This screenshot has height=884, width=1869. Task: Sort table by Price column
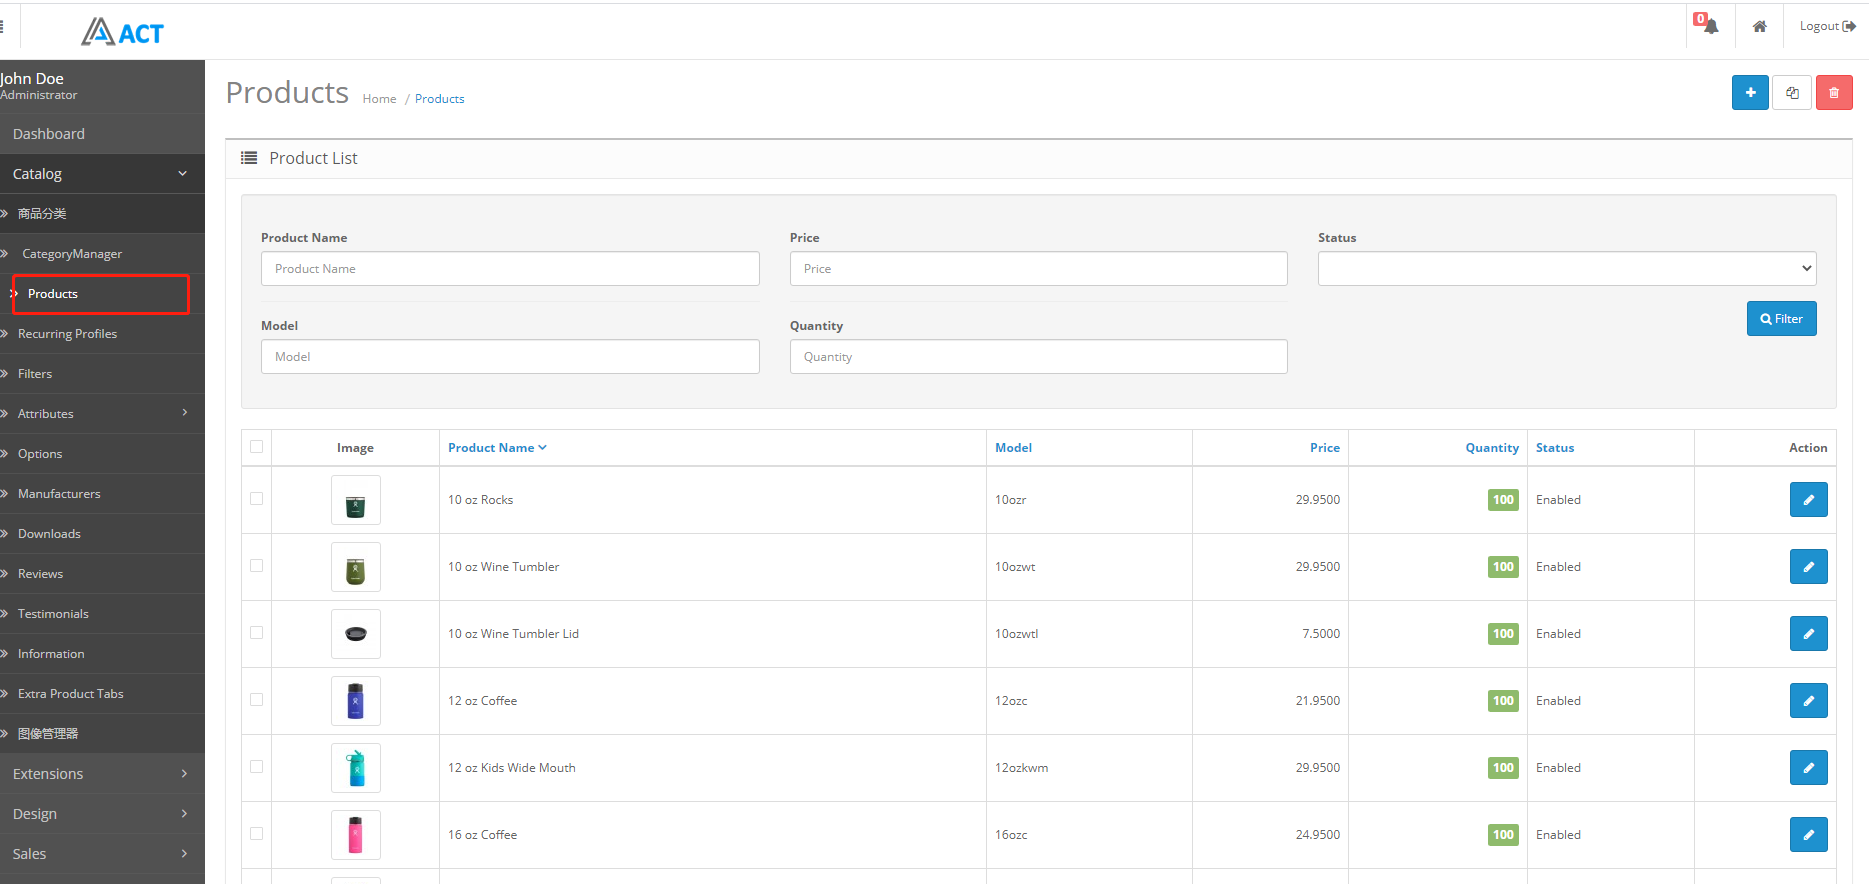1325,448
